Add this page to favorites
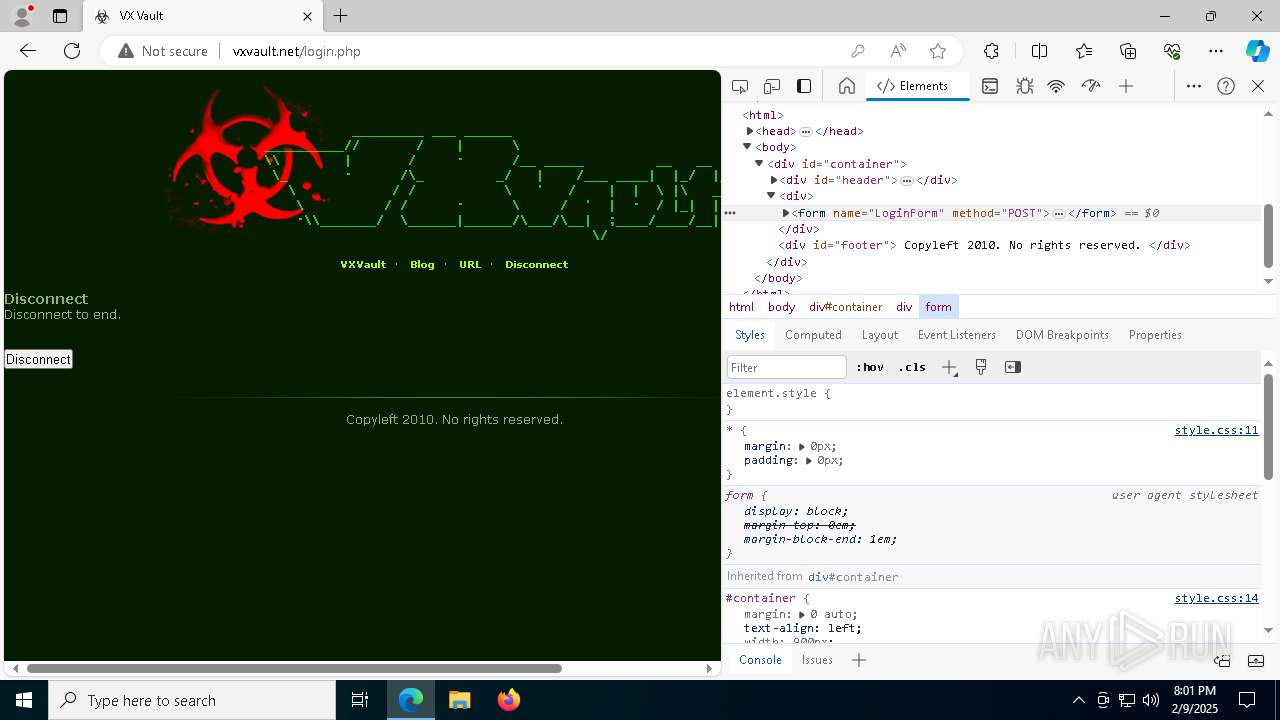 point(938,51)
